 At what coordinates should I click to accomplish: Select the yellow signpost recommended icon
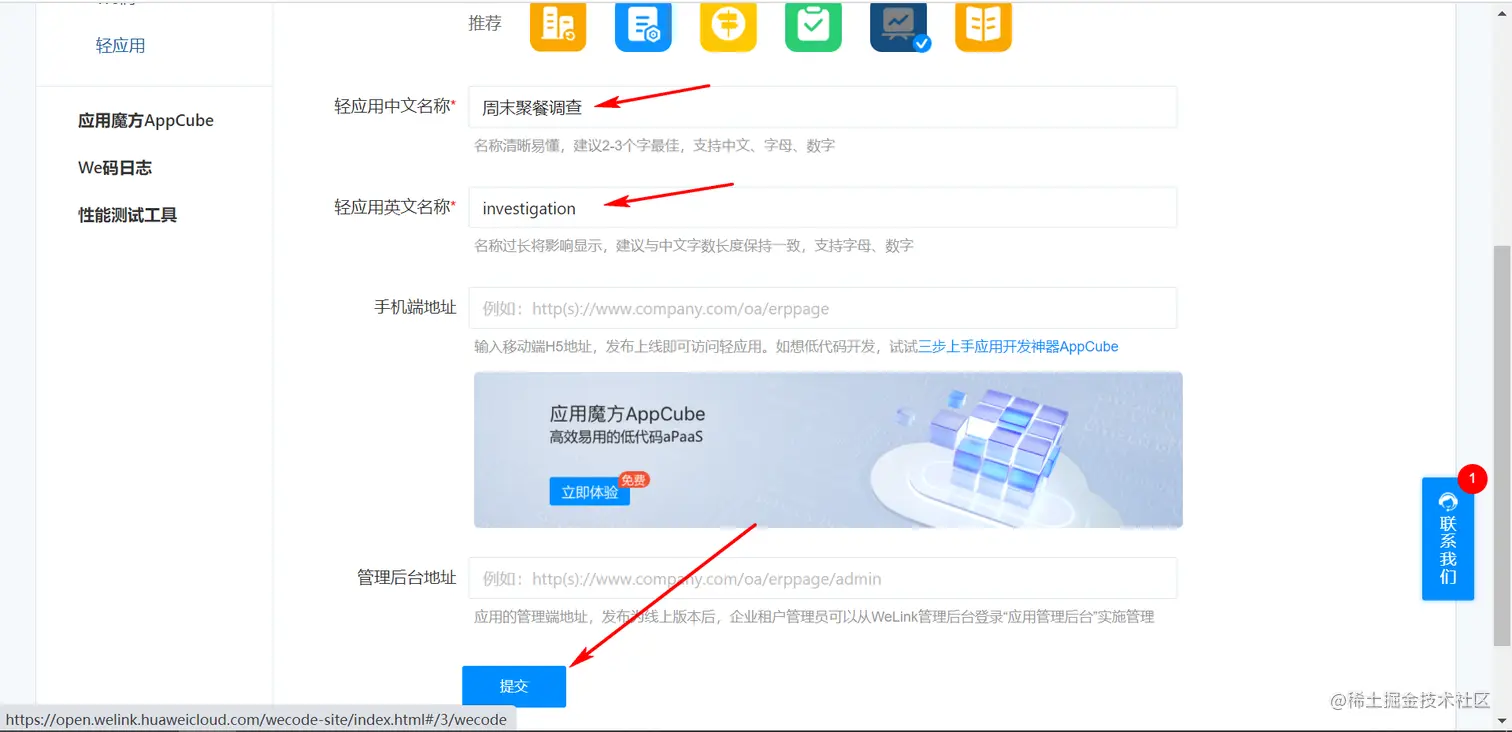[728, 26]
